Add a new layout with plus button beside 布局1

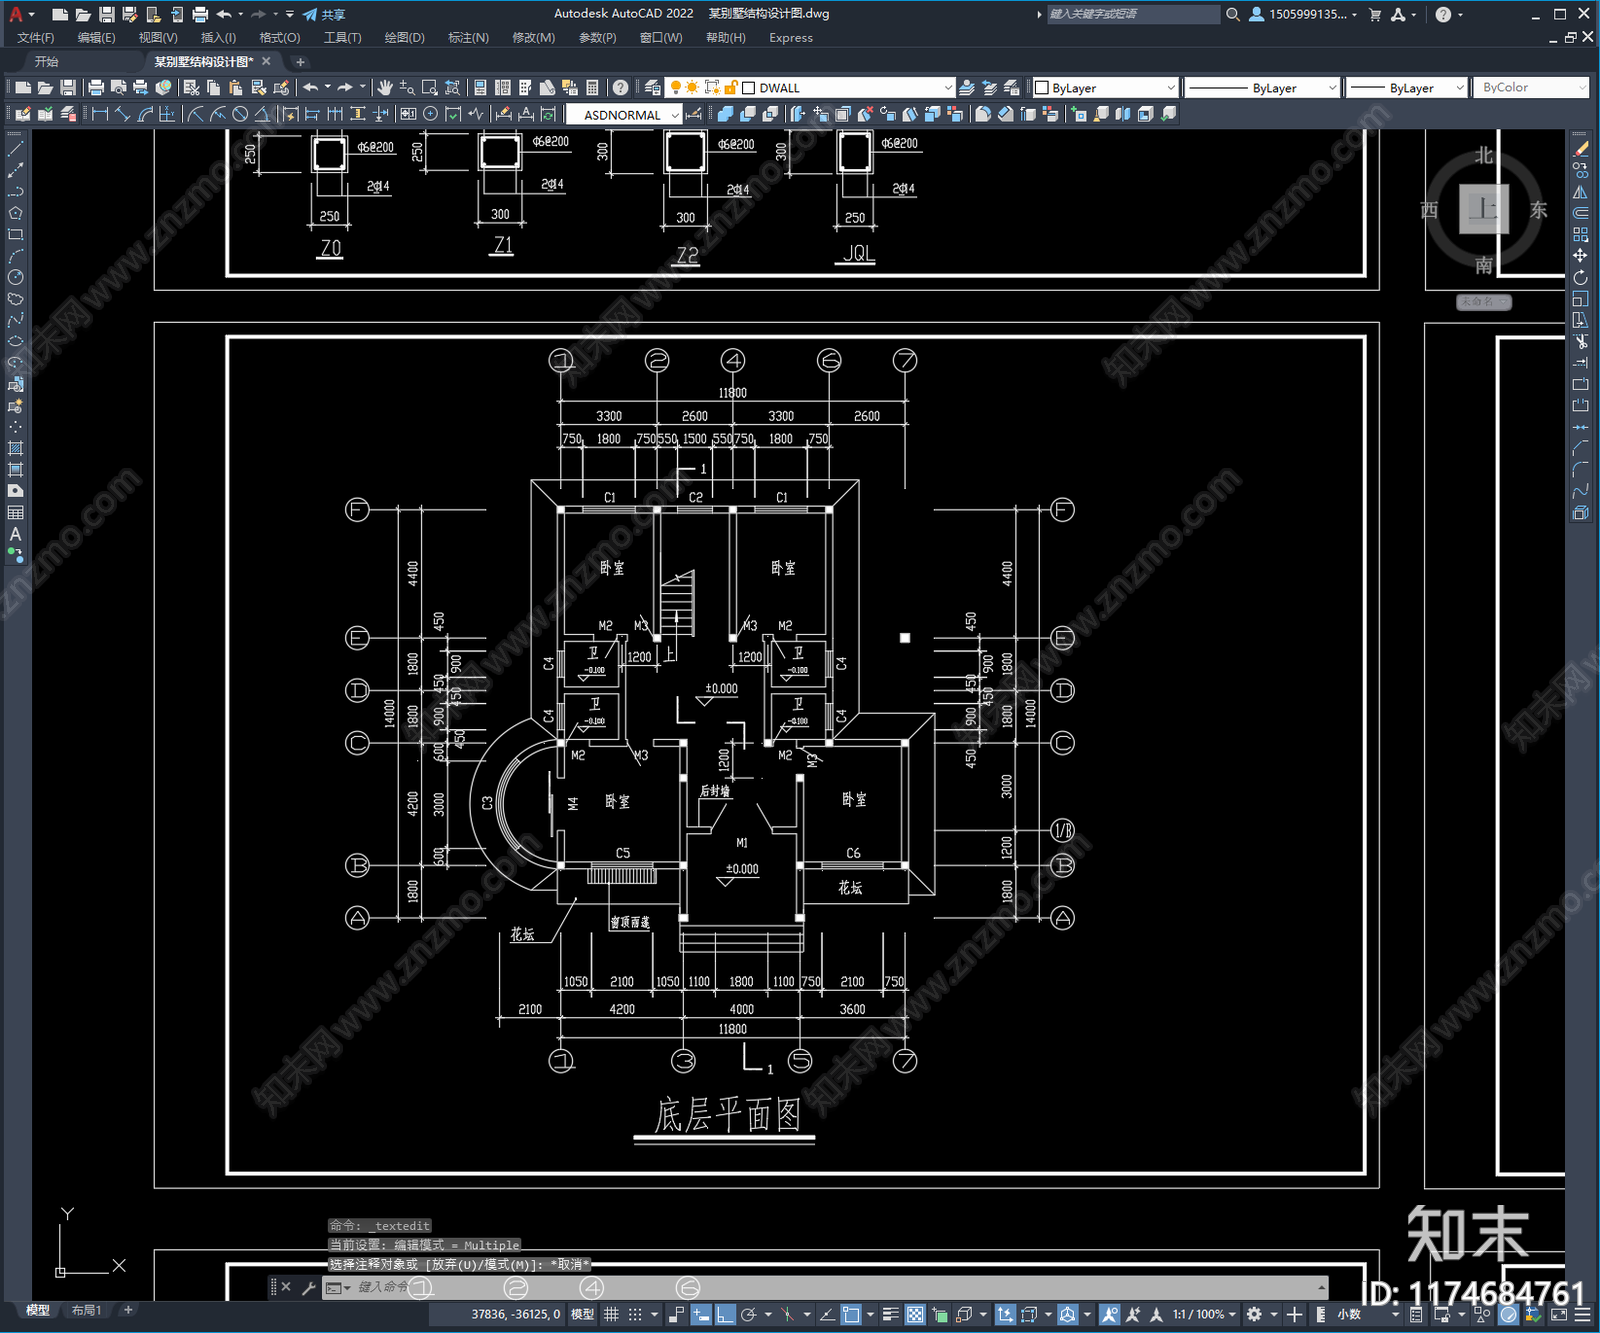(127, 1310)
